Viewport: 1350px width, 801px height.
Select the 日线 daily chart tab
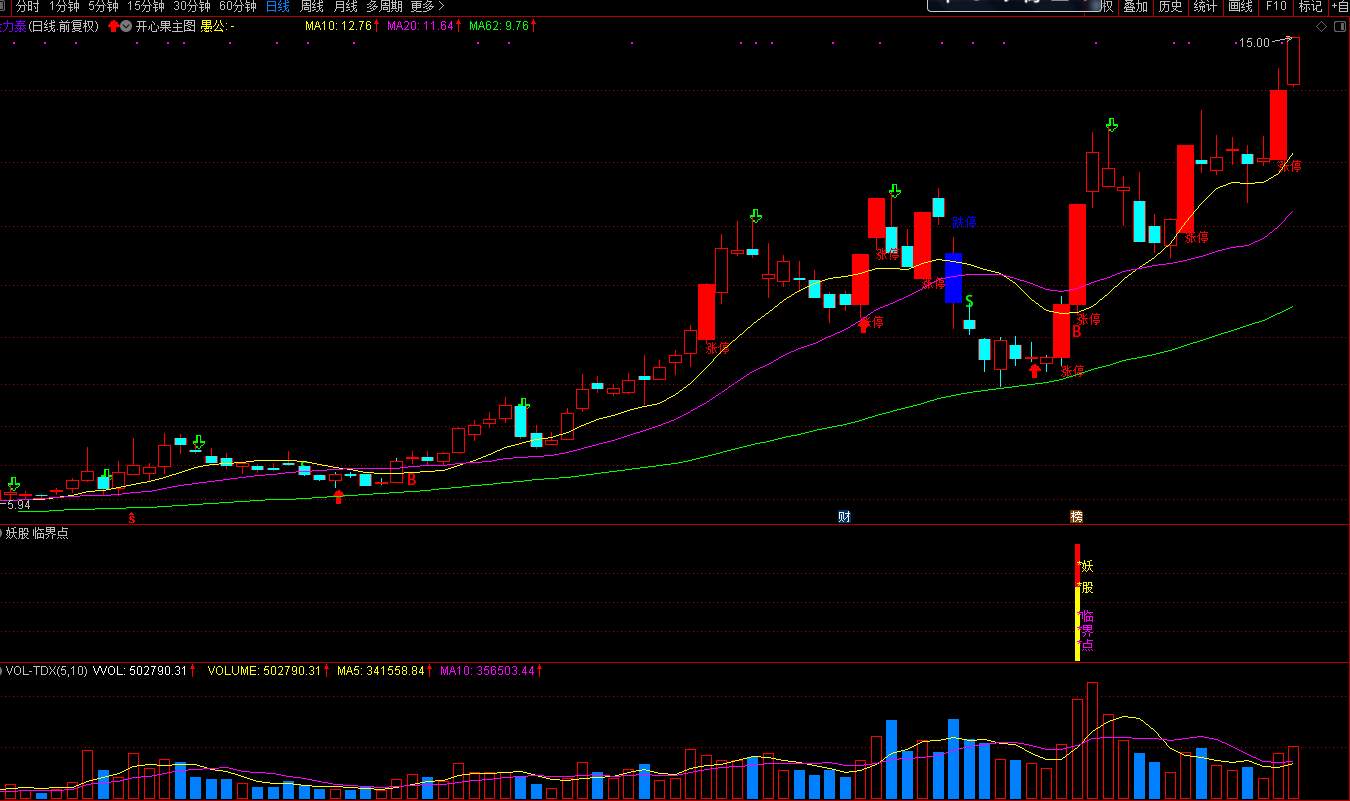tap(277, 6)
